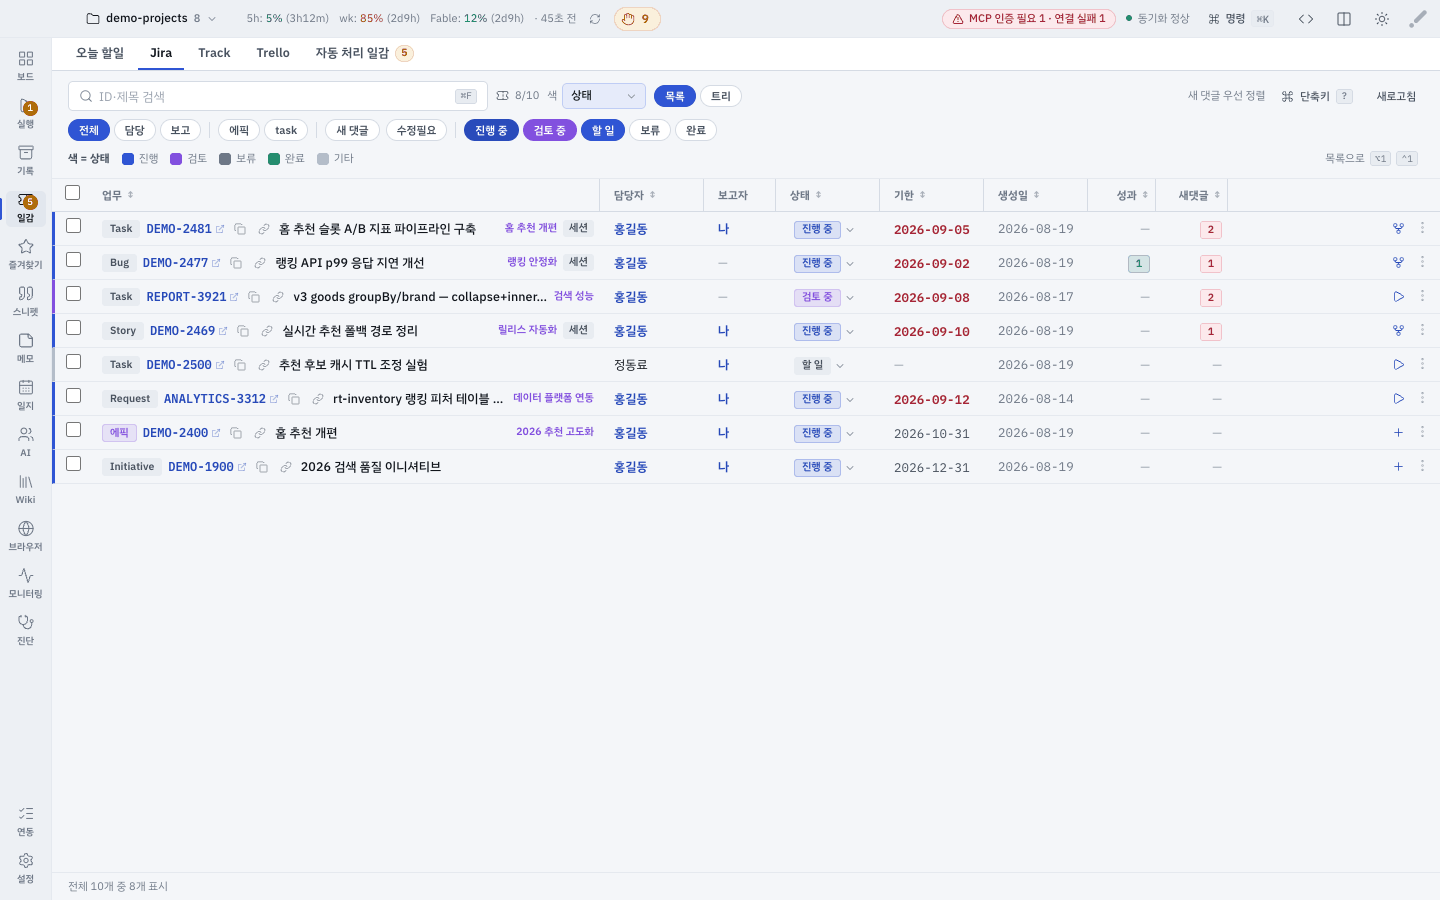Screen dimensions: 1440x900
Task: Toggle the light/dark theme sun icon
Action: [x=1382, y=19]
